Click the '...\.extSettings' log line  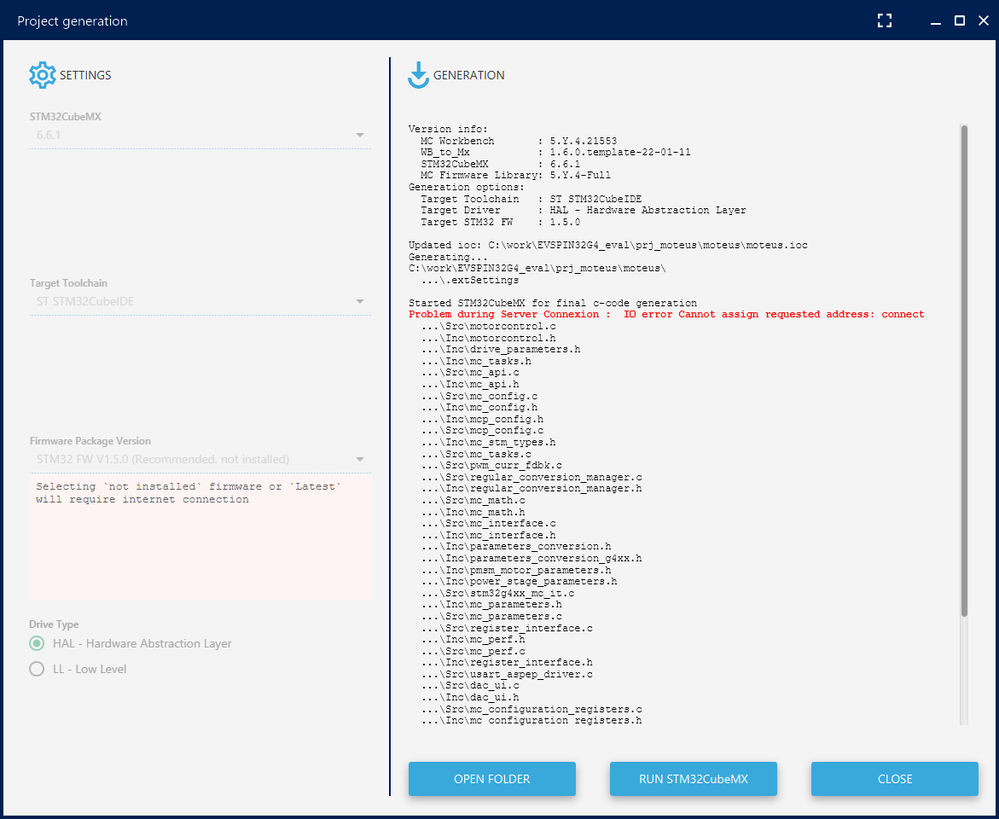[x=470, y=280]
